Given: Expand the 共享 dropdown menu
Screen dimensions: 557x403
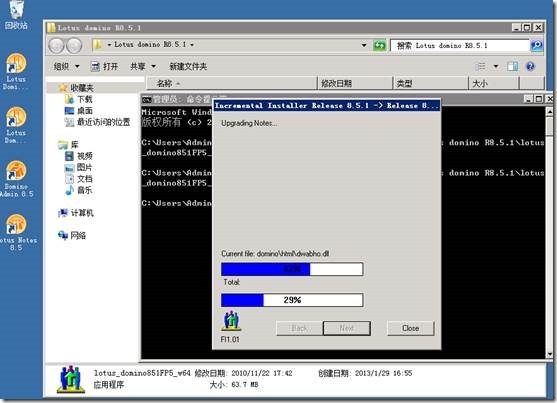Looking at the screenshot, I should coord(143,66).
